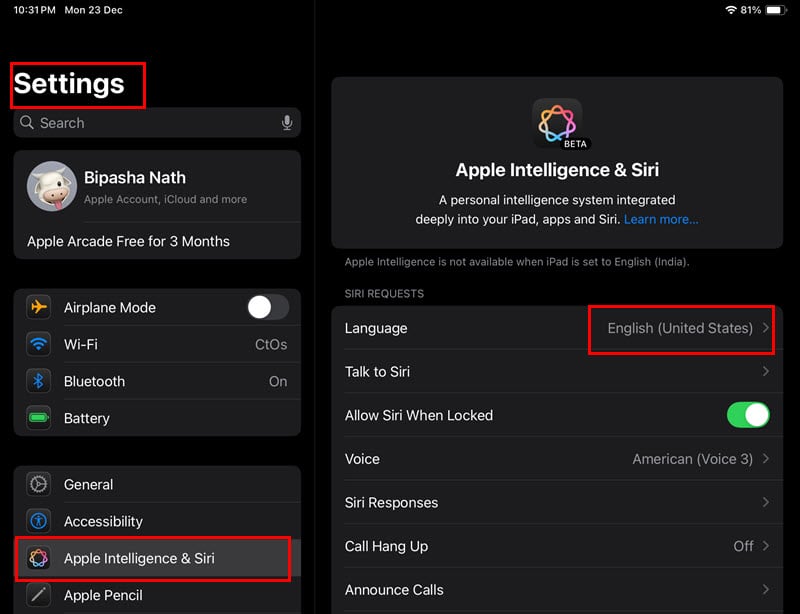
Task: Tap Apple Arcade Free for 3 Months
Action: (x=128, y=241)
